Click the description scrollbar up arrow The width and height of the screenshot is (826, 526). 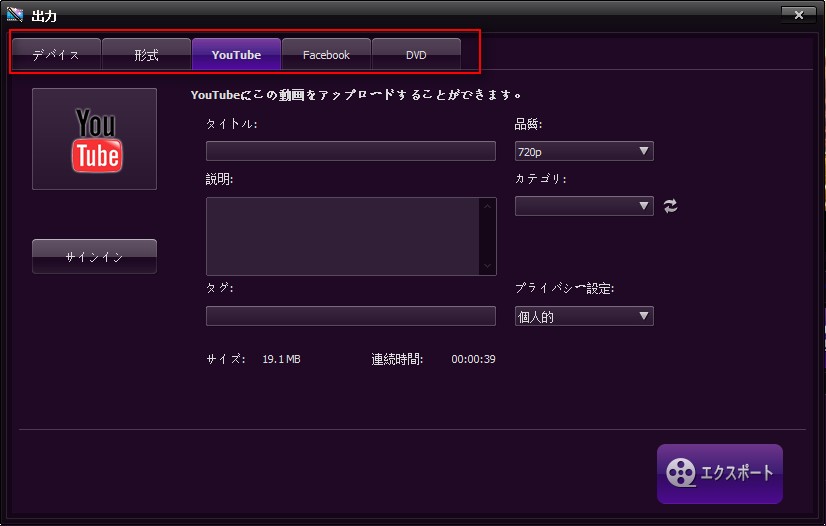(x=487, y=206)
